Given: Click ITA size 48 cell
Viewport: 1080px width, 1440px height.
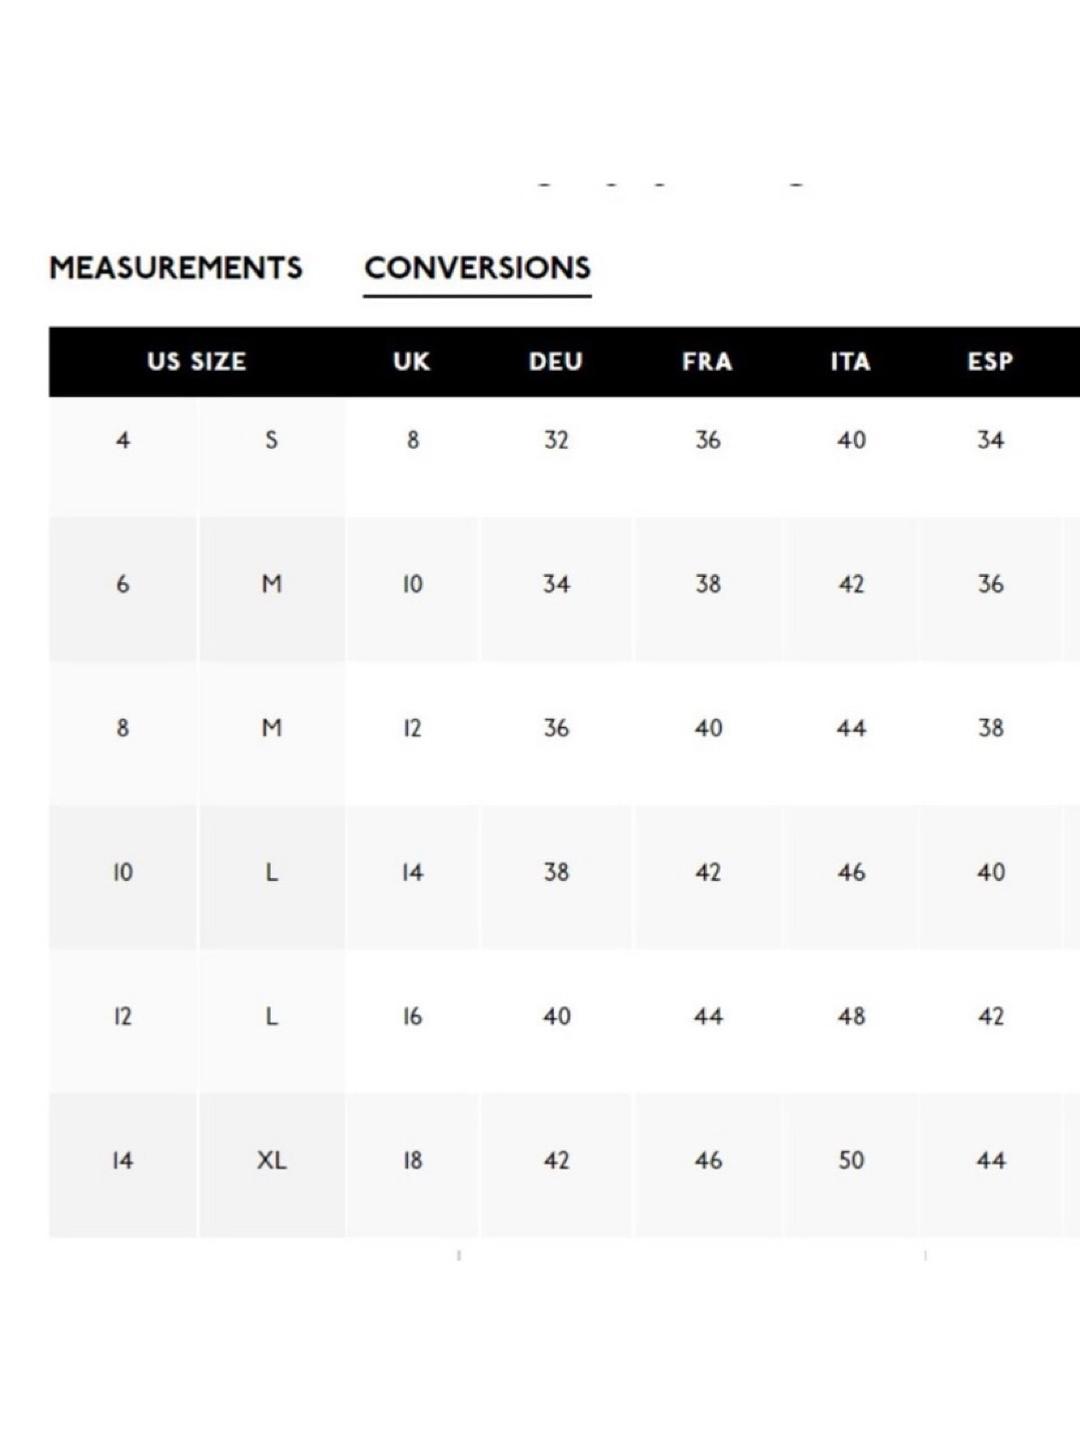Looking at the screenshot, I should tap(851, 1017).
